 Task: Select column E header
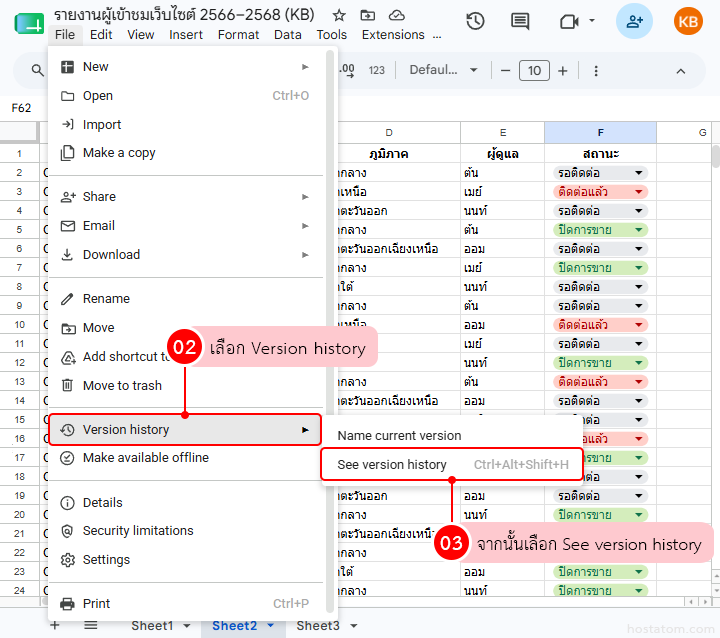[x=503, y=133]
